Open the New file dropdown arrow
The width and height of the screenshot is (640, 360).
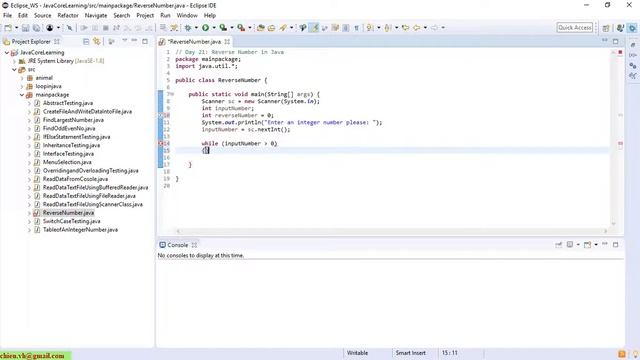pos(16,28)
